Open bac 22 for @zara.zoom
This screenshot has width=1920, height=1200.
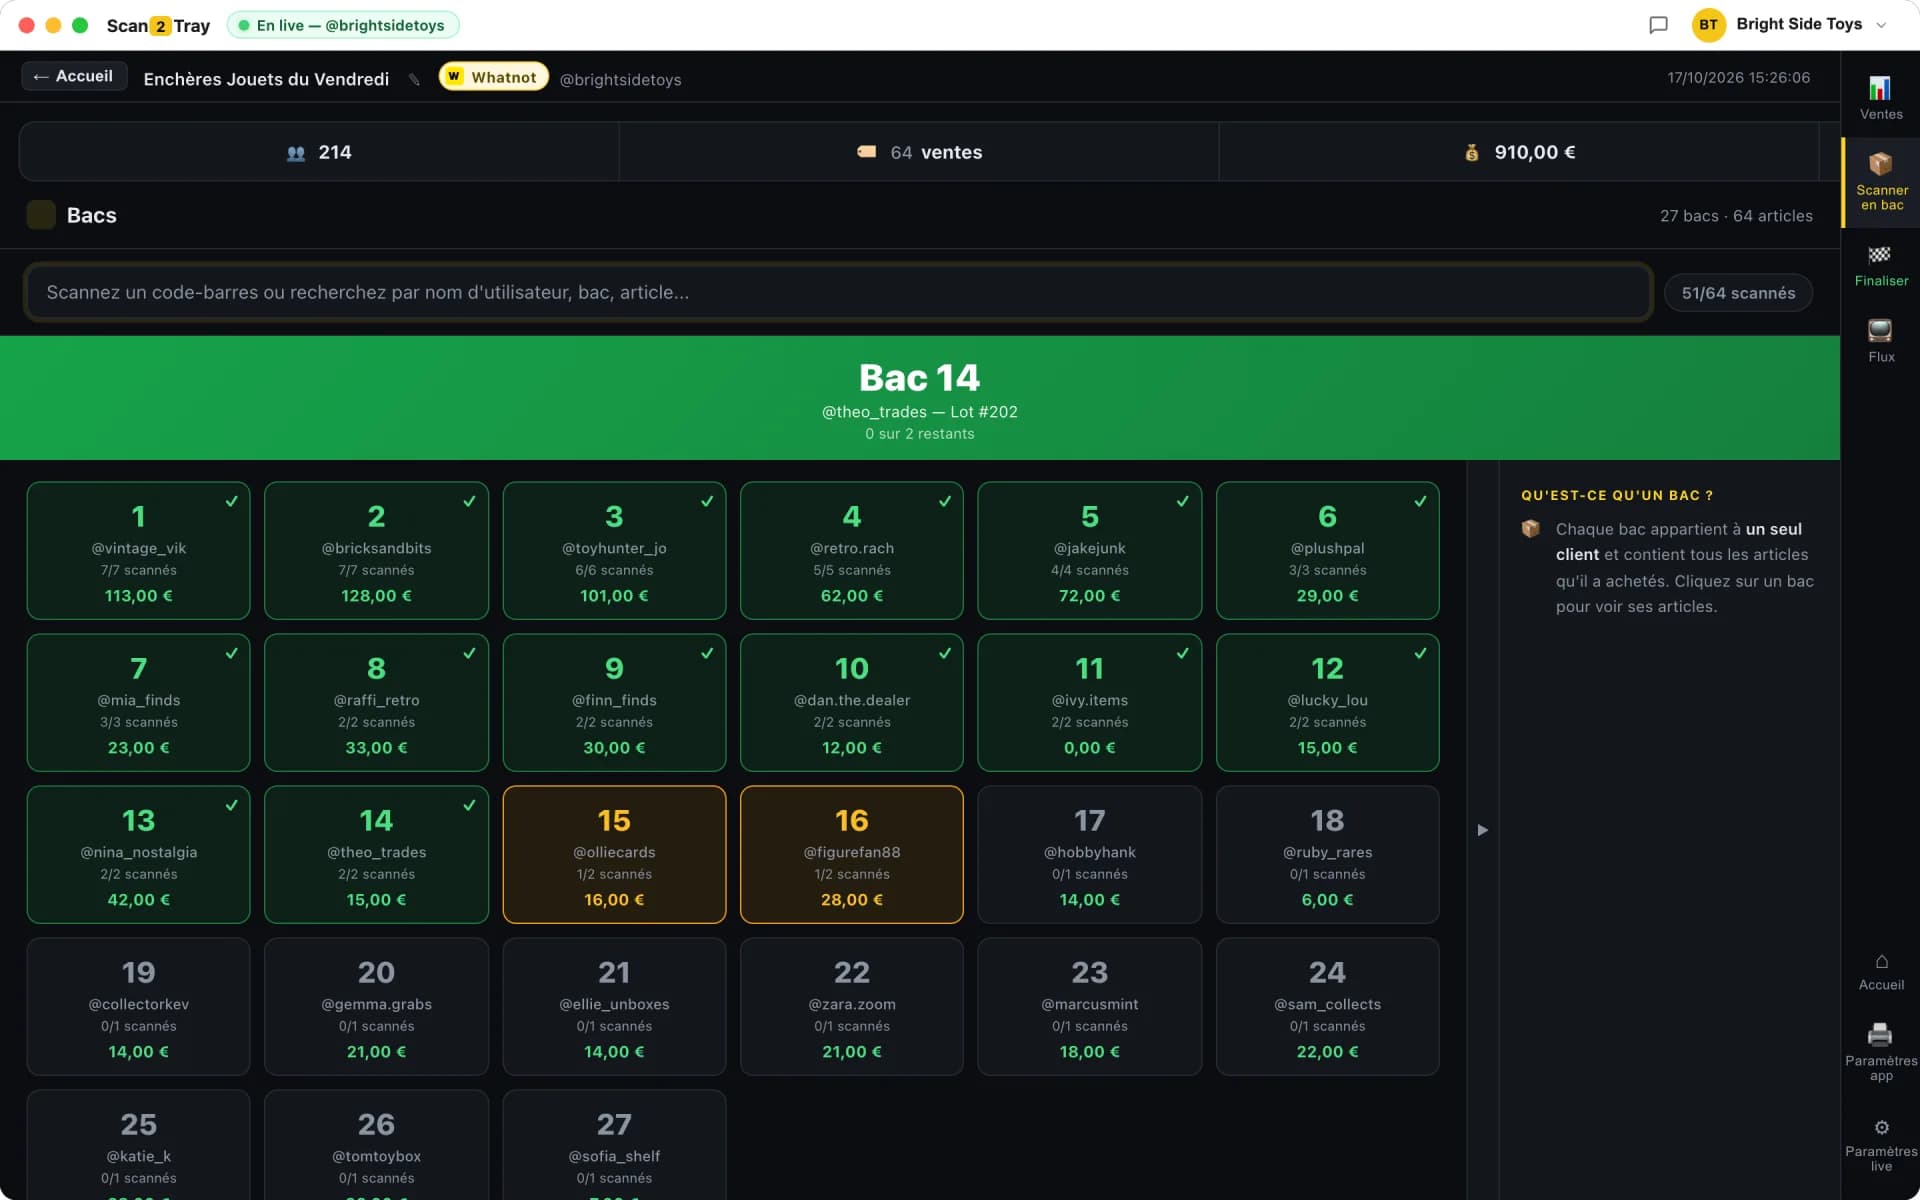[852, 1006]
